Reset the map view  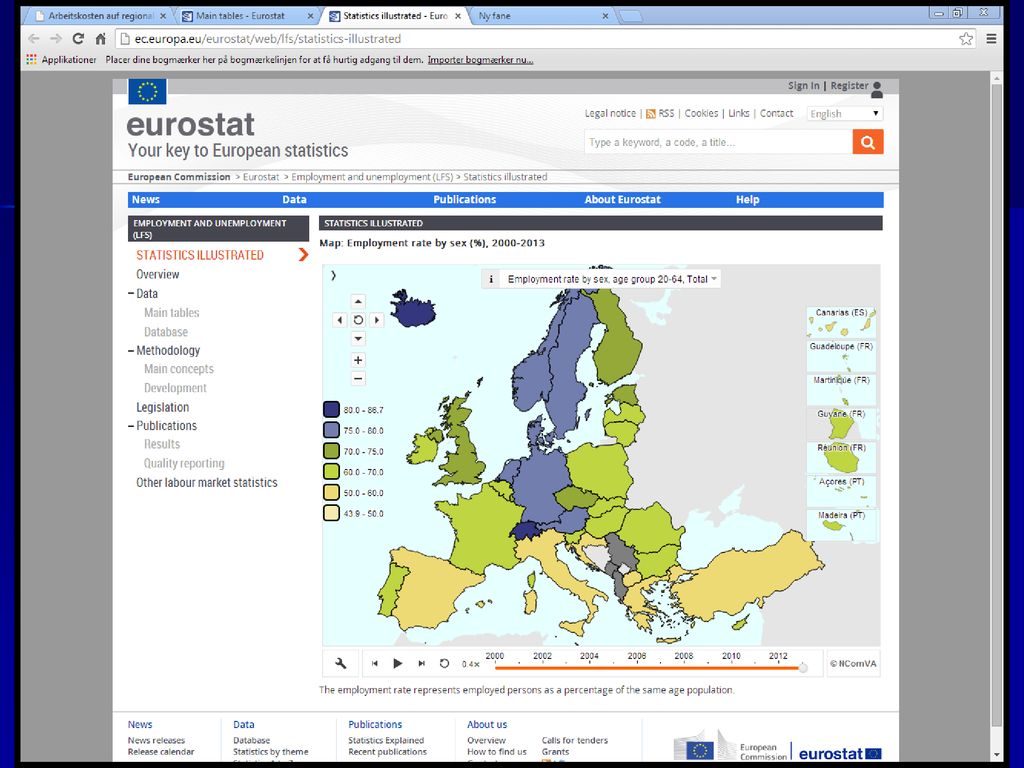tap(358, 320)
